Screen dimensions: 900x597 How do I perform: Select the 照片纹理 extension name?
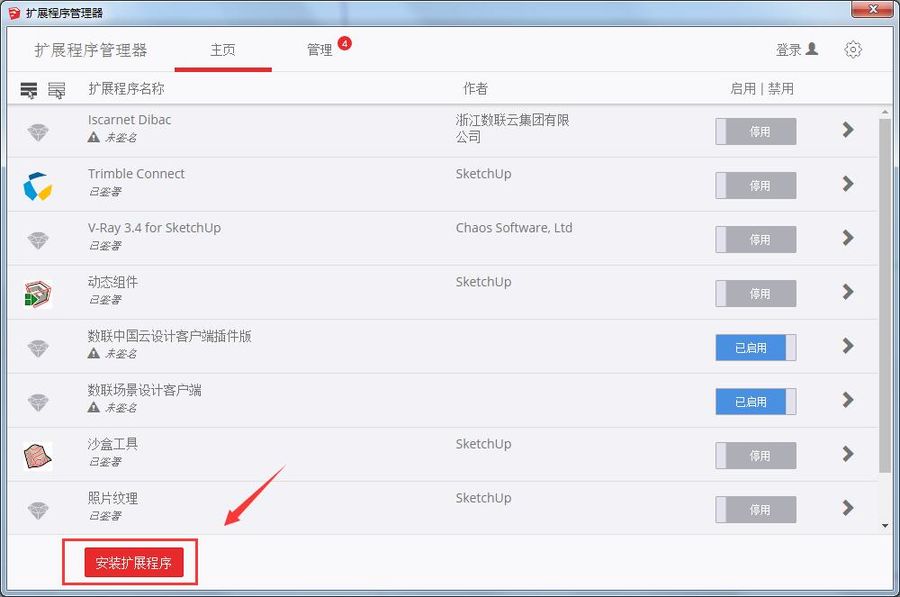[x=112, y=498]
